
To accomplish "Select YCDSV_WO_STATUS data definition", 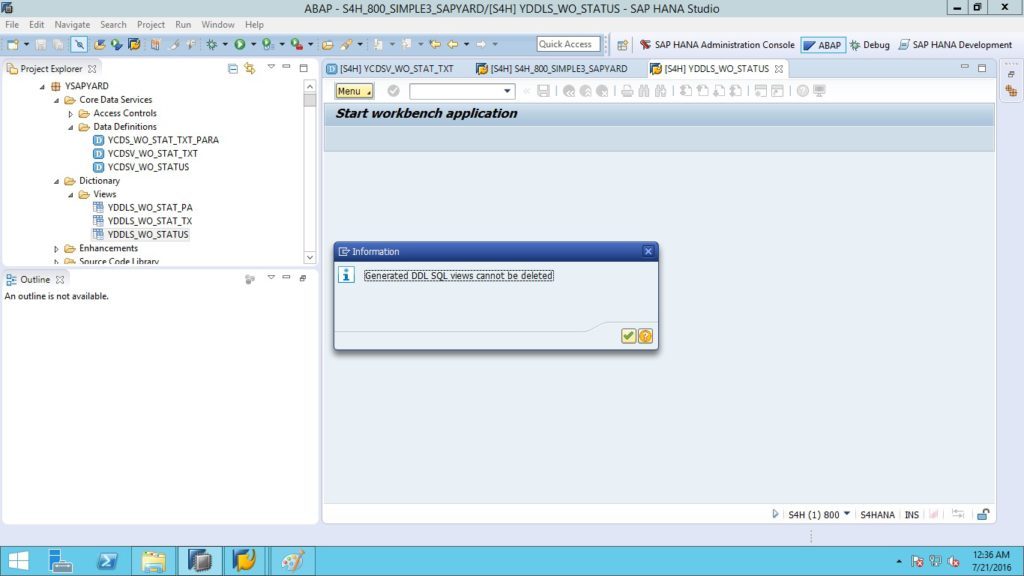I will (x=148, y=167).
